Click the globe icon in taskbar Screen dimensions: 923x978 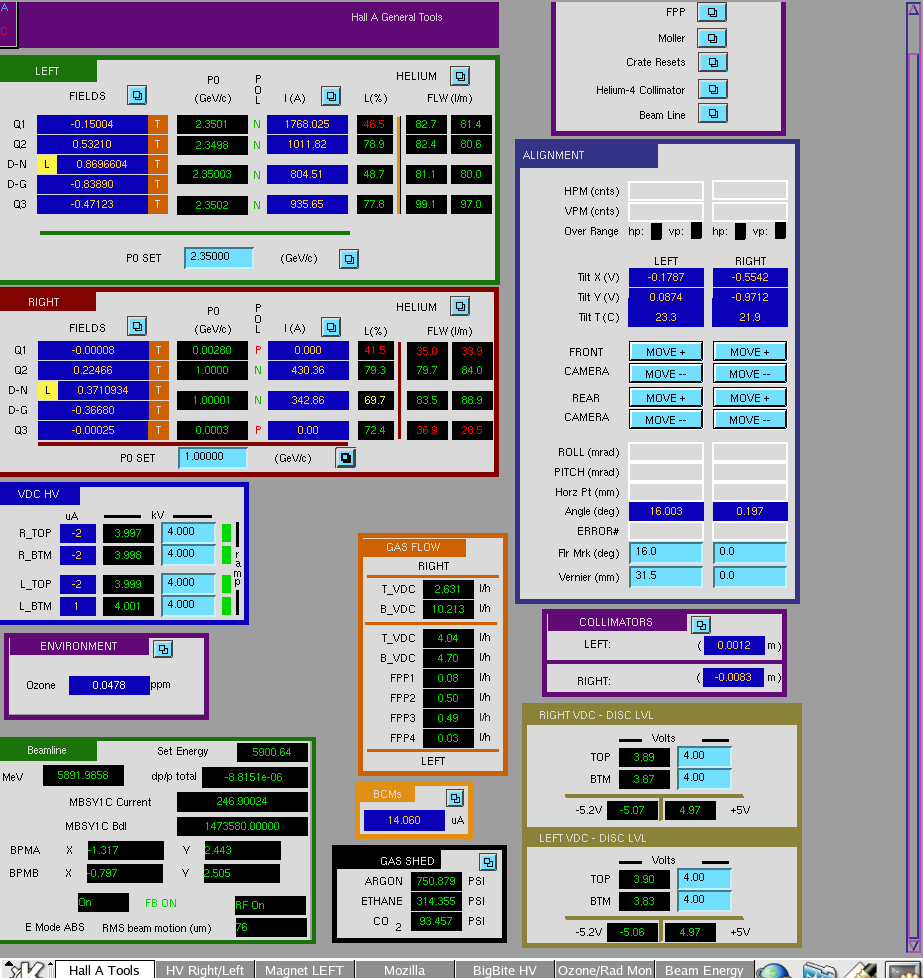pyautogui.click(x=773, y=971)
